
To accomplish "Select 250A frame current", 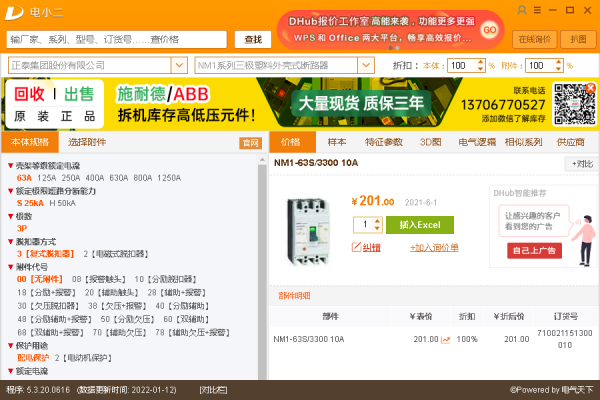I will [71, 178].
